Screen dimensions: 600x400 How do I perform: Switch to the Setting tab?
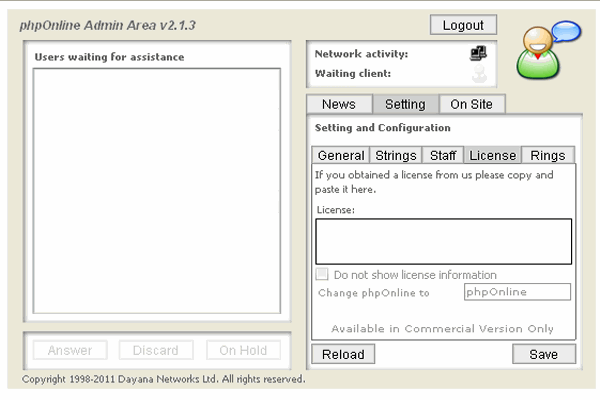pyautogui.click(x=405, y=104)
